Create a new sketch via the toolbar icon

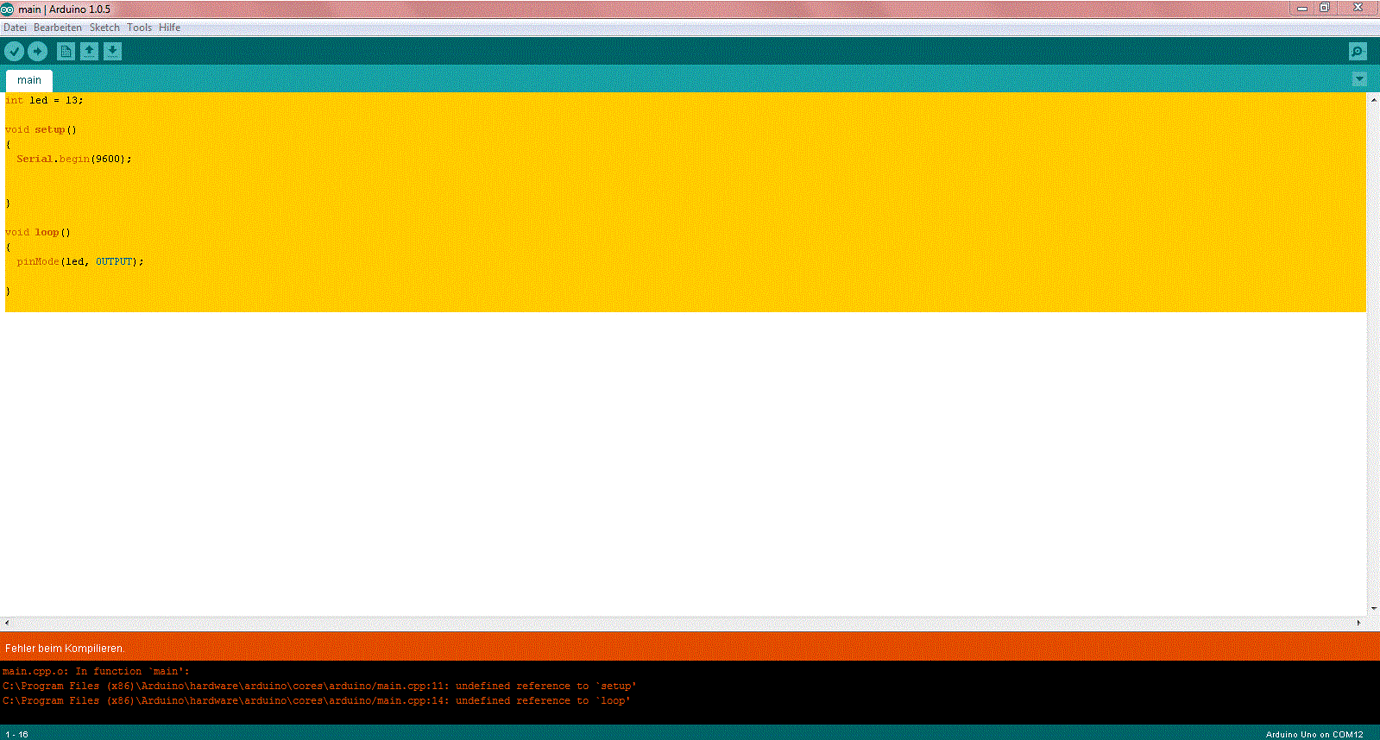tap(65, 50)
